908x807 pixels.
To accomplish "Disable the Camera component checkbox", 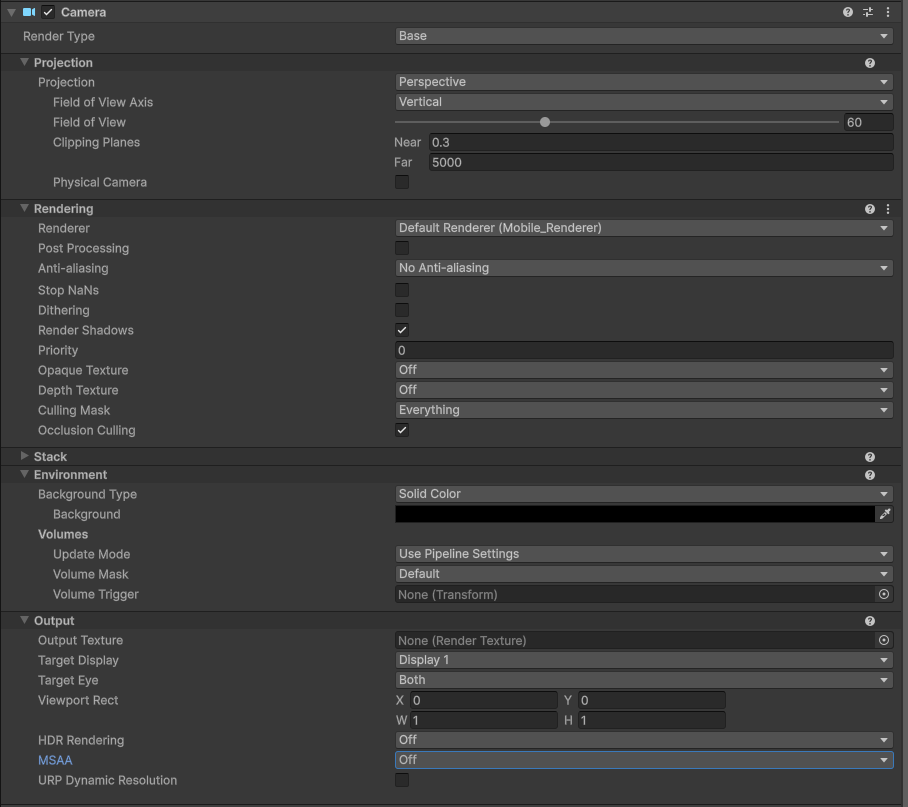I will [48, 12].
